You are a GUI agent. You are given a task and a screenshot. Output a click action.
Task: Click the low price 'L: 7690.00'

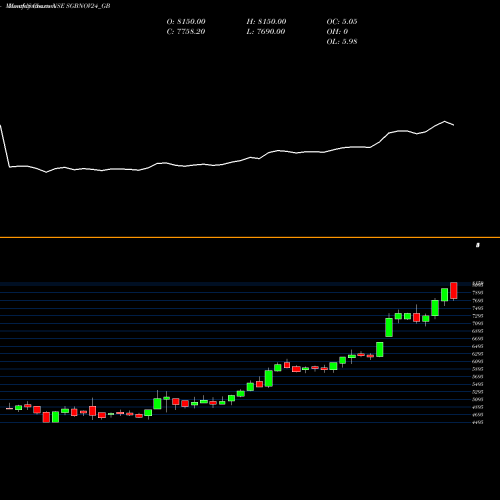point(266,32)
